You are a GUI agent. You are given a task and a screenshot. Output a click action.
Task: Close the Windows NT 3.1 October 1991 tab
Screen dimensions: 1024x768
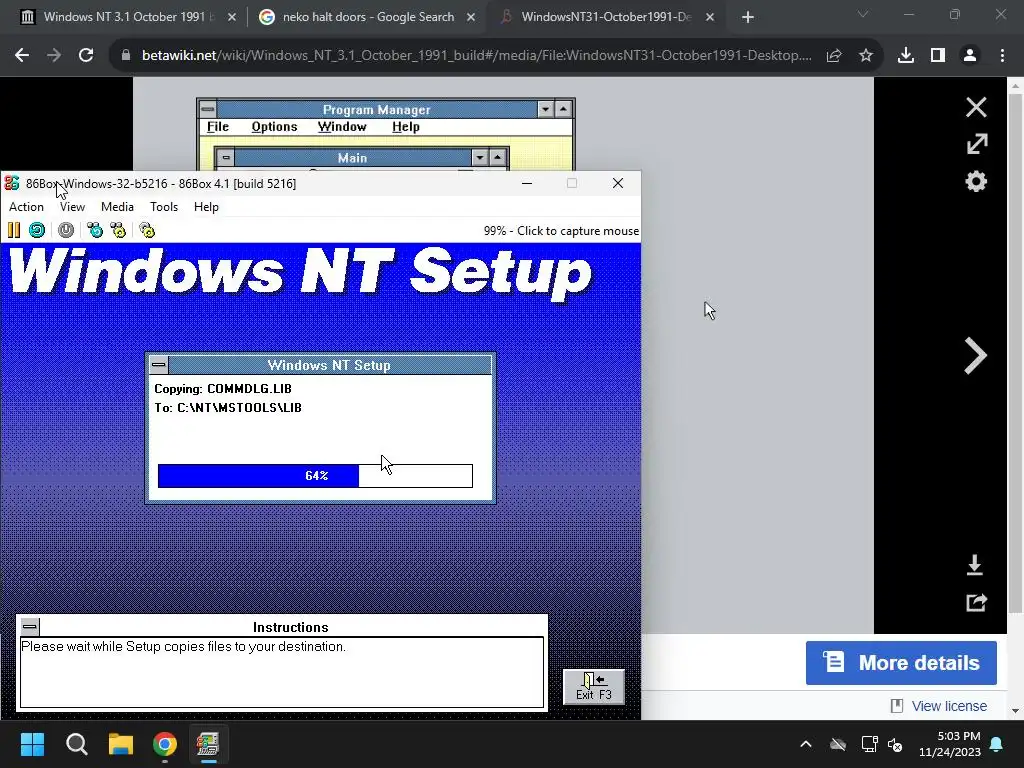pyautogui.click(x=232, y=18)
